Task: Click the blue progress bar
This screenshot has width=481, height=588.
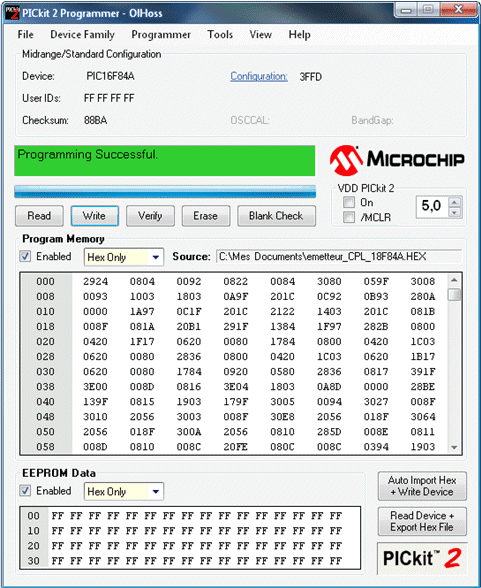Action: coord(165,191)
